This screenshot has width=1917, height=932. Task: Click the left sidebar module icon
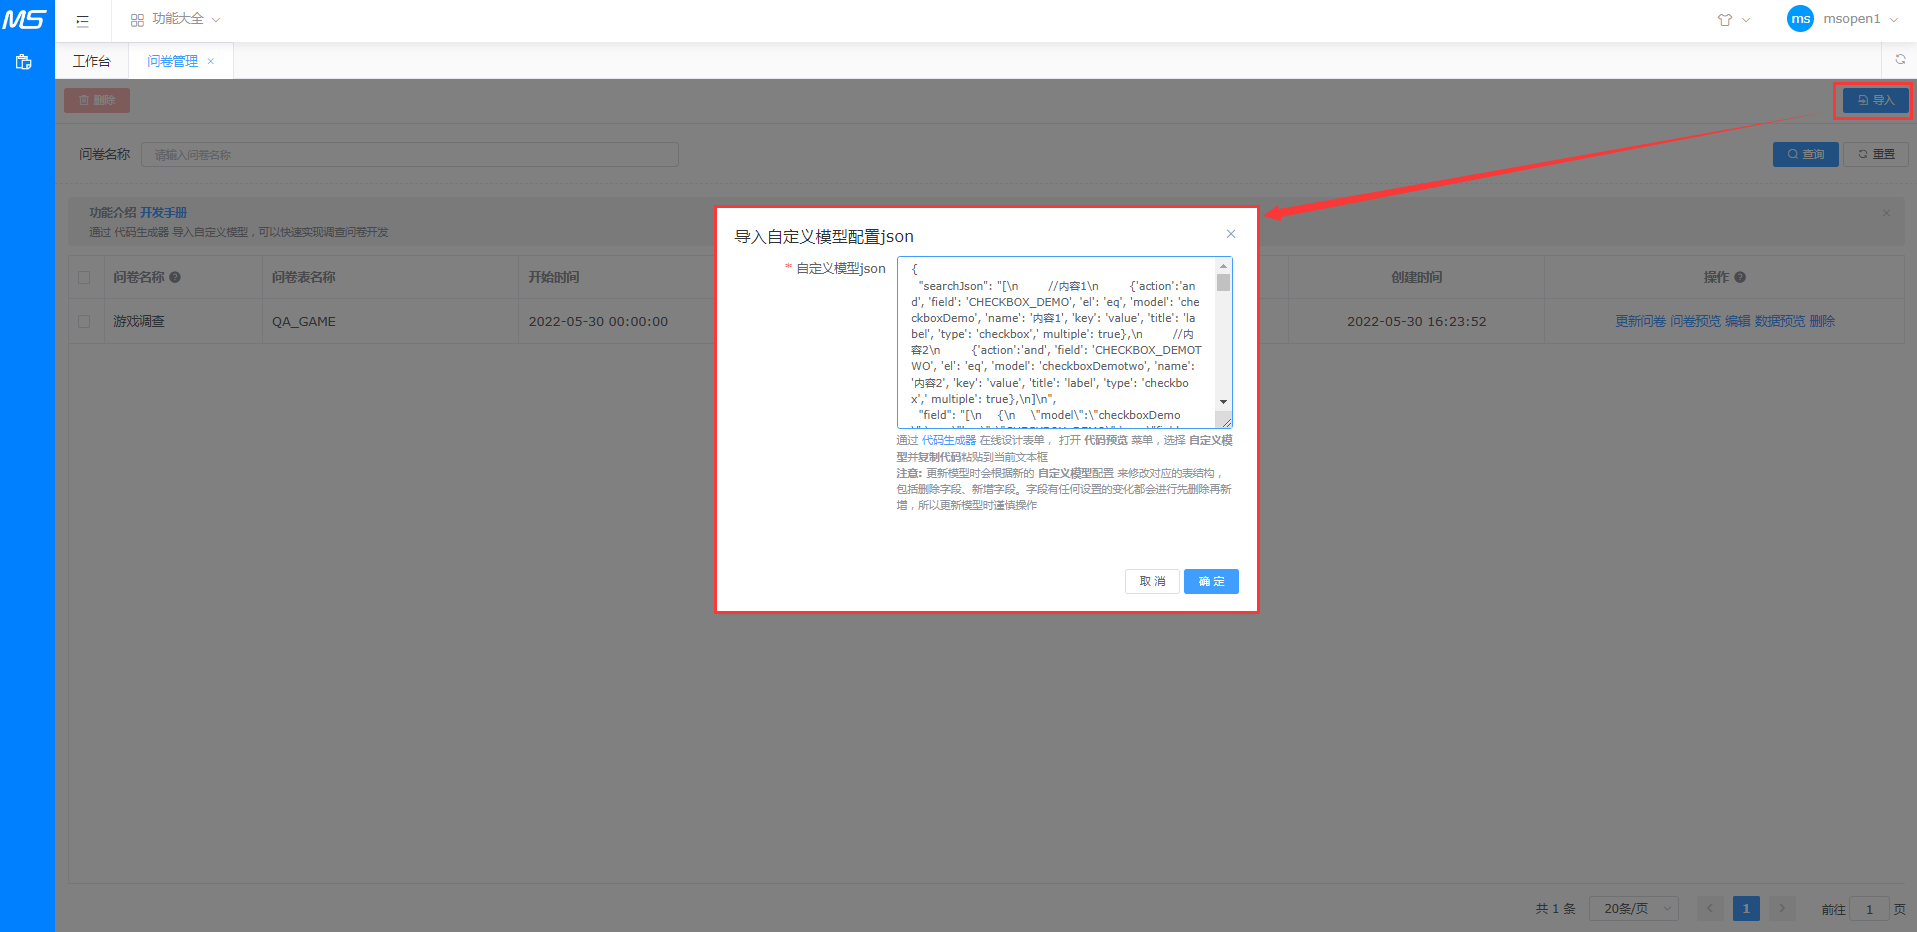(24, 62)
